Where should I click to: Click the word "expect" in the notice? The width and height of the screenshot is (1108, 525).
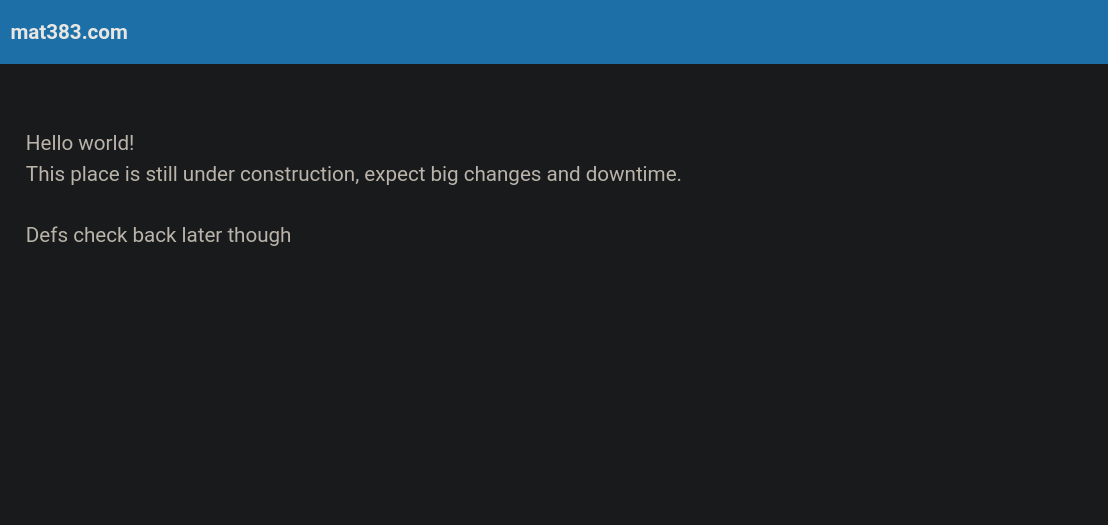point(394,174)
